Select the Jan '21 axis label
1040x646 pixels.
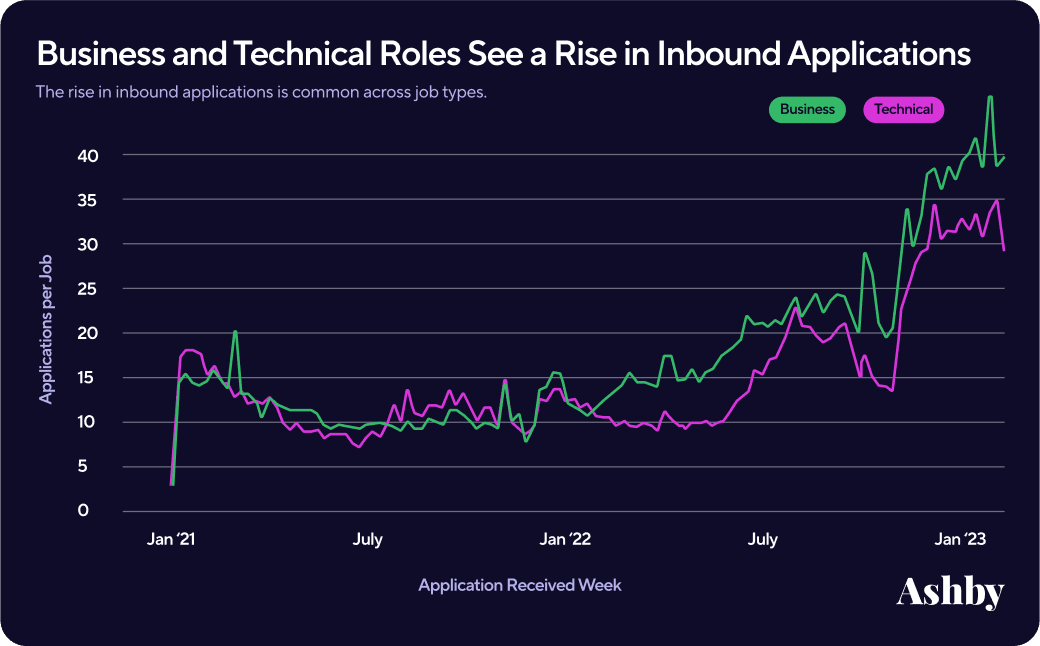pyautogui.click(x=171, y=538)
